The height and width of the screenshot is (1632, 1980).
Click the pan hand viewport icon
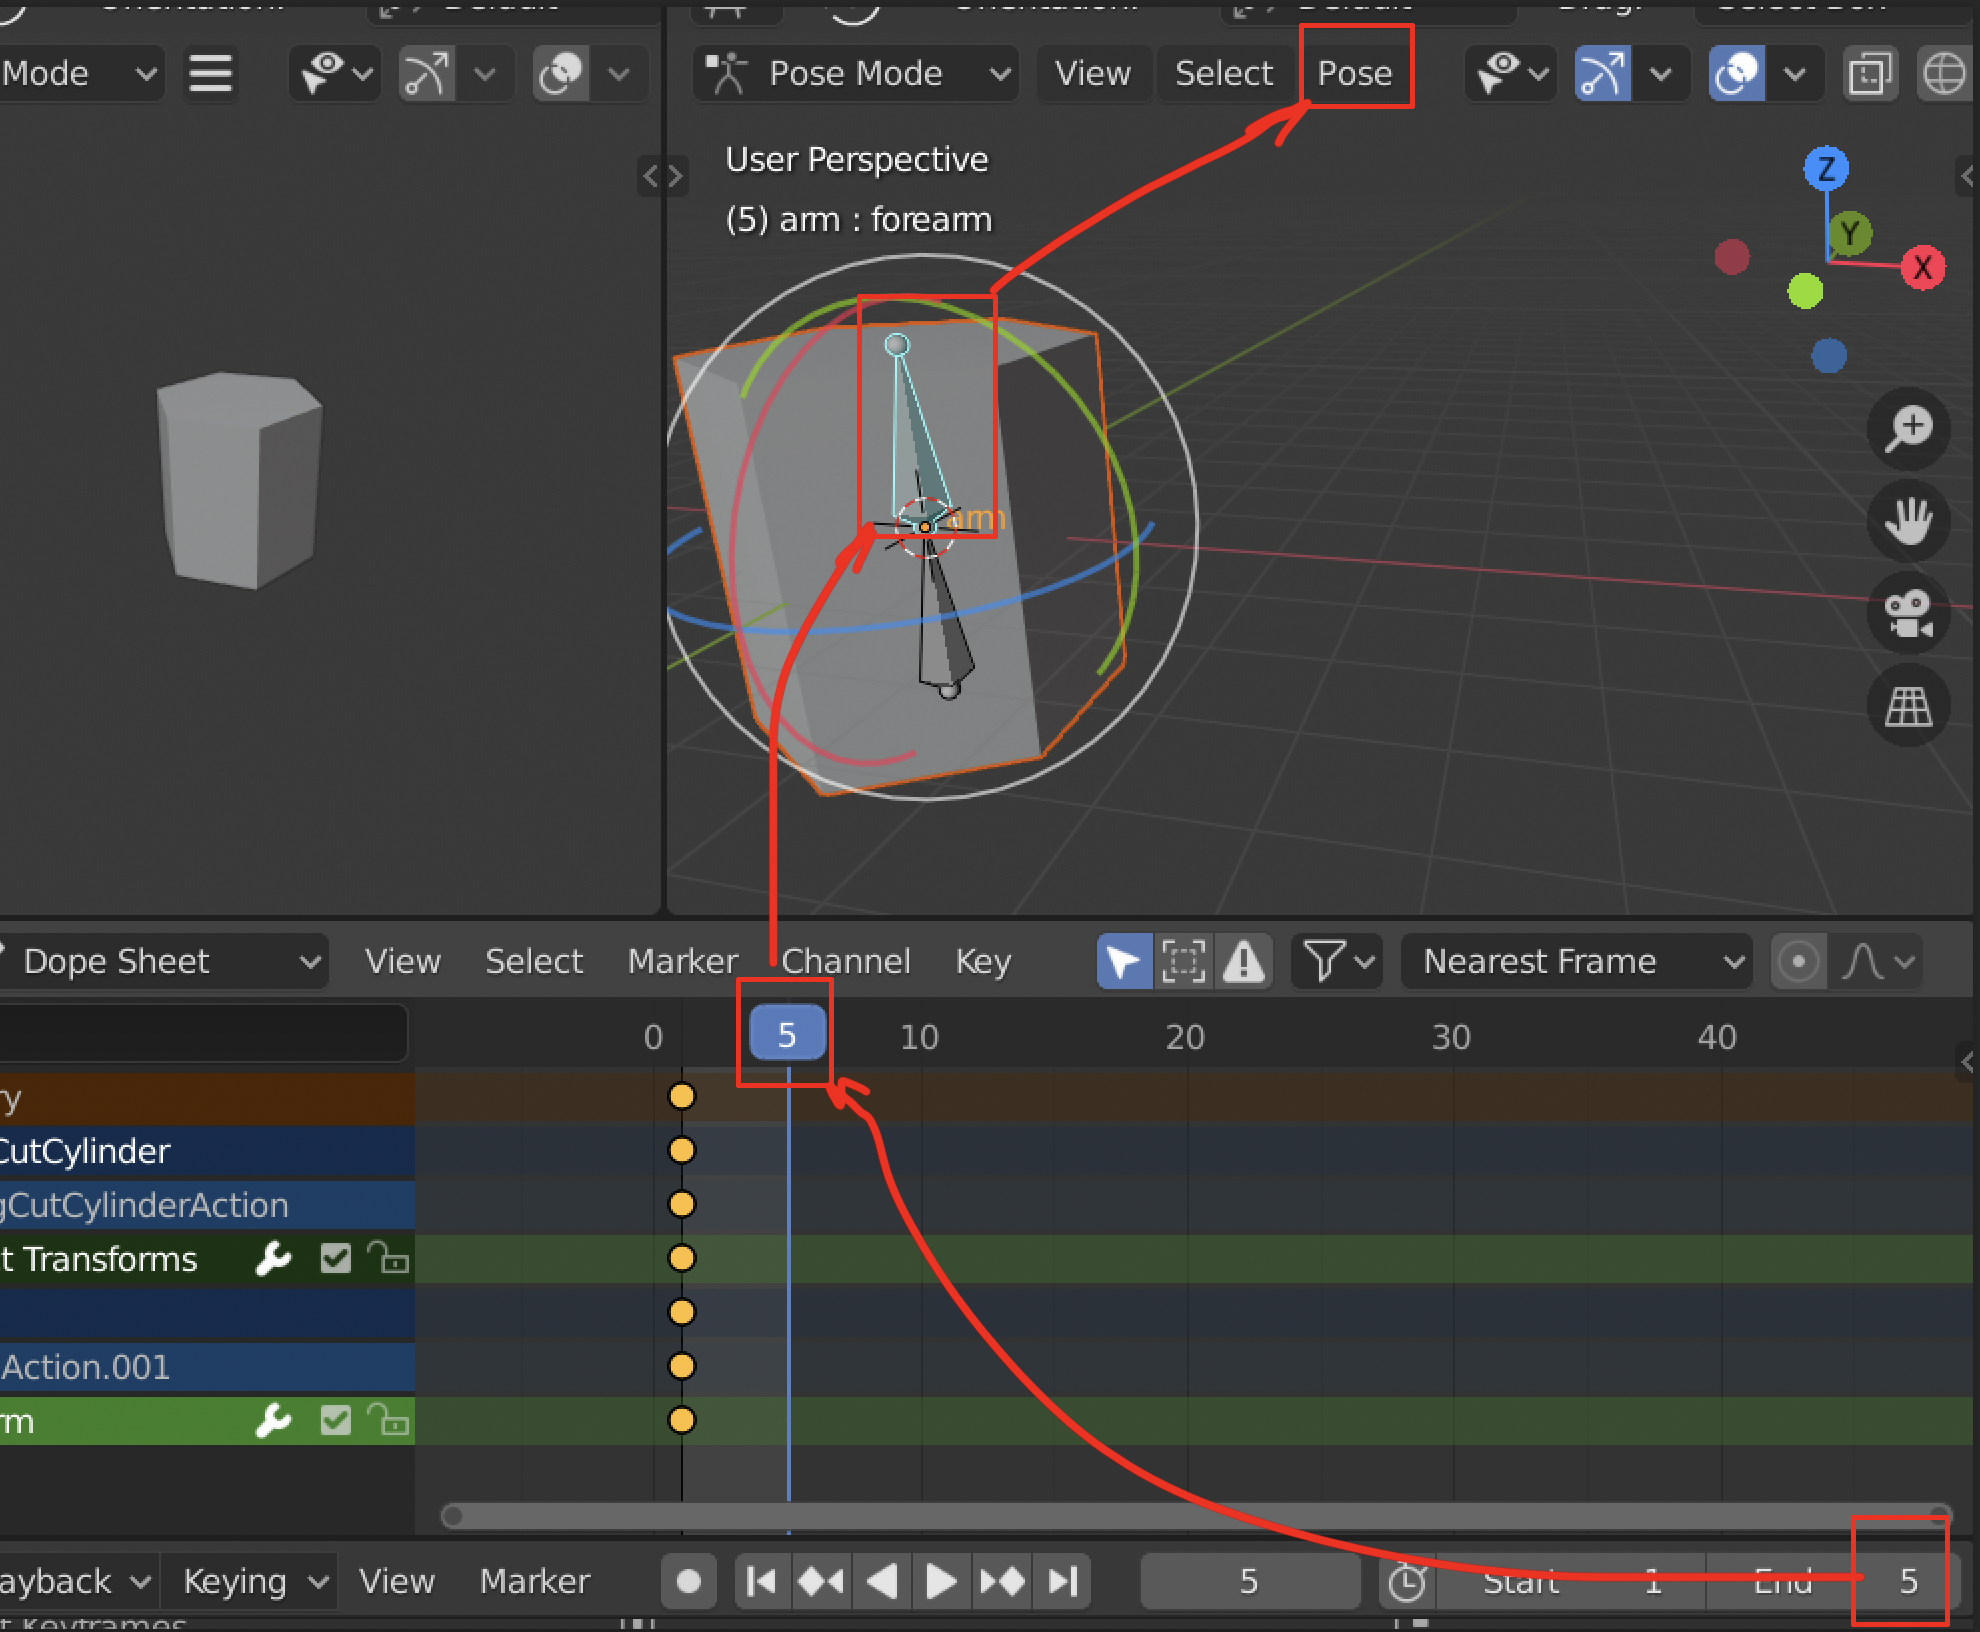1908,521
